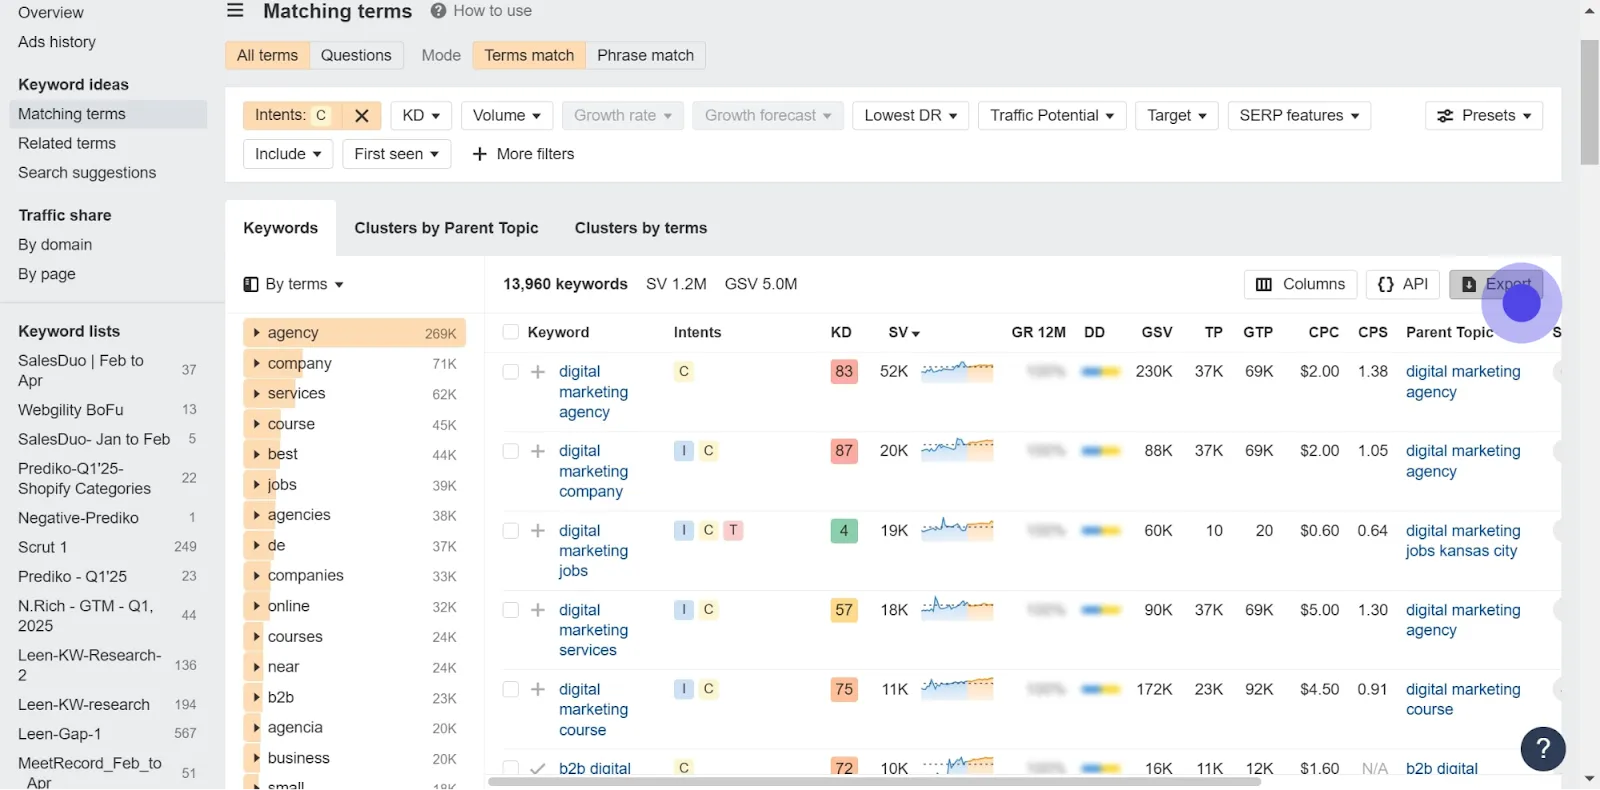
Task: Click the By terms list icon
Action: coord(251,284)
